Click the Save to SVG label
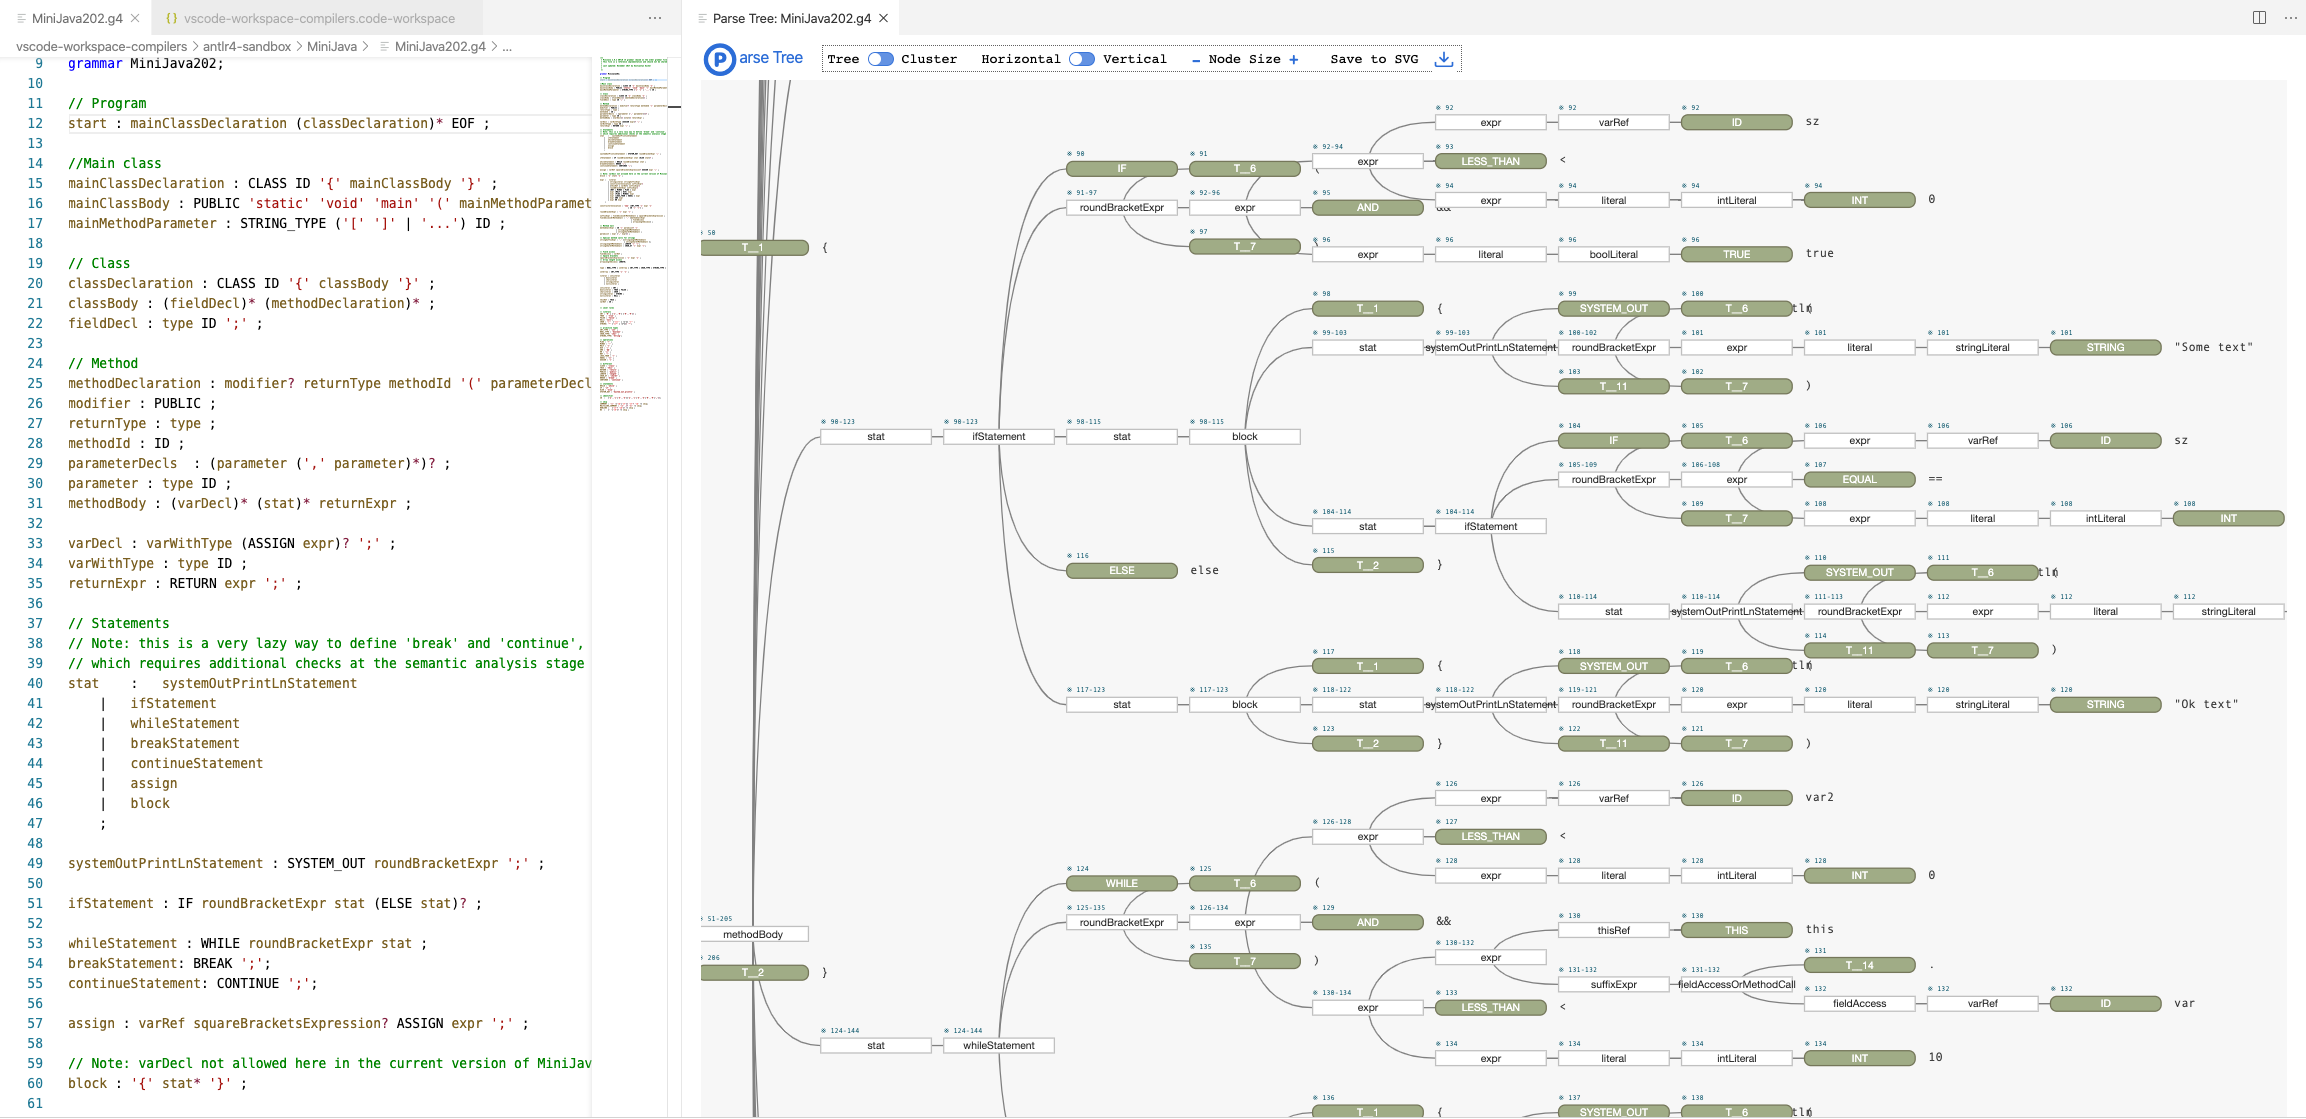Image resolution: width=2306 pixels, height=1119 pixels. point(1373,59)
